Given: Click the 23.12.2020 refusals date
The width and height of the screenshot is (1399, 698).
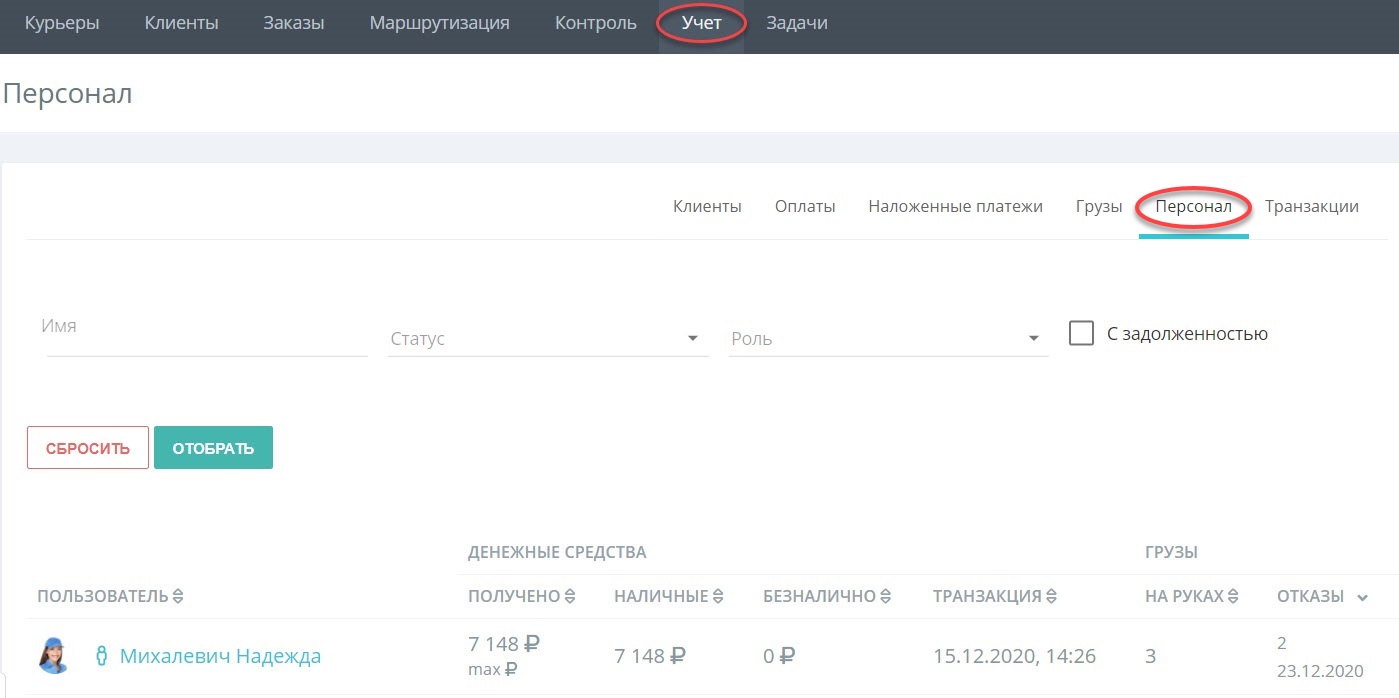Looking at the screenshot, I should tap(1320, 670).
